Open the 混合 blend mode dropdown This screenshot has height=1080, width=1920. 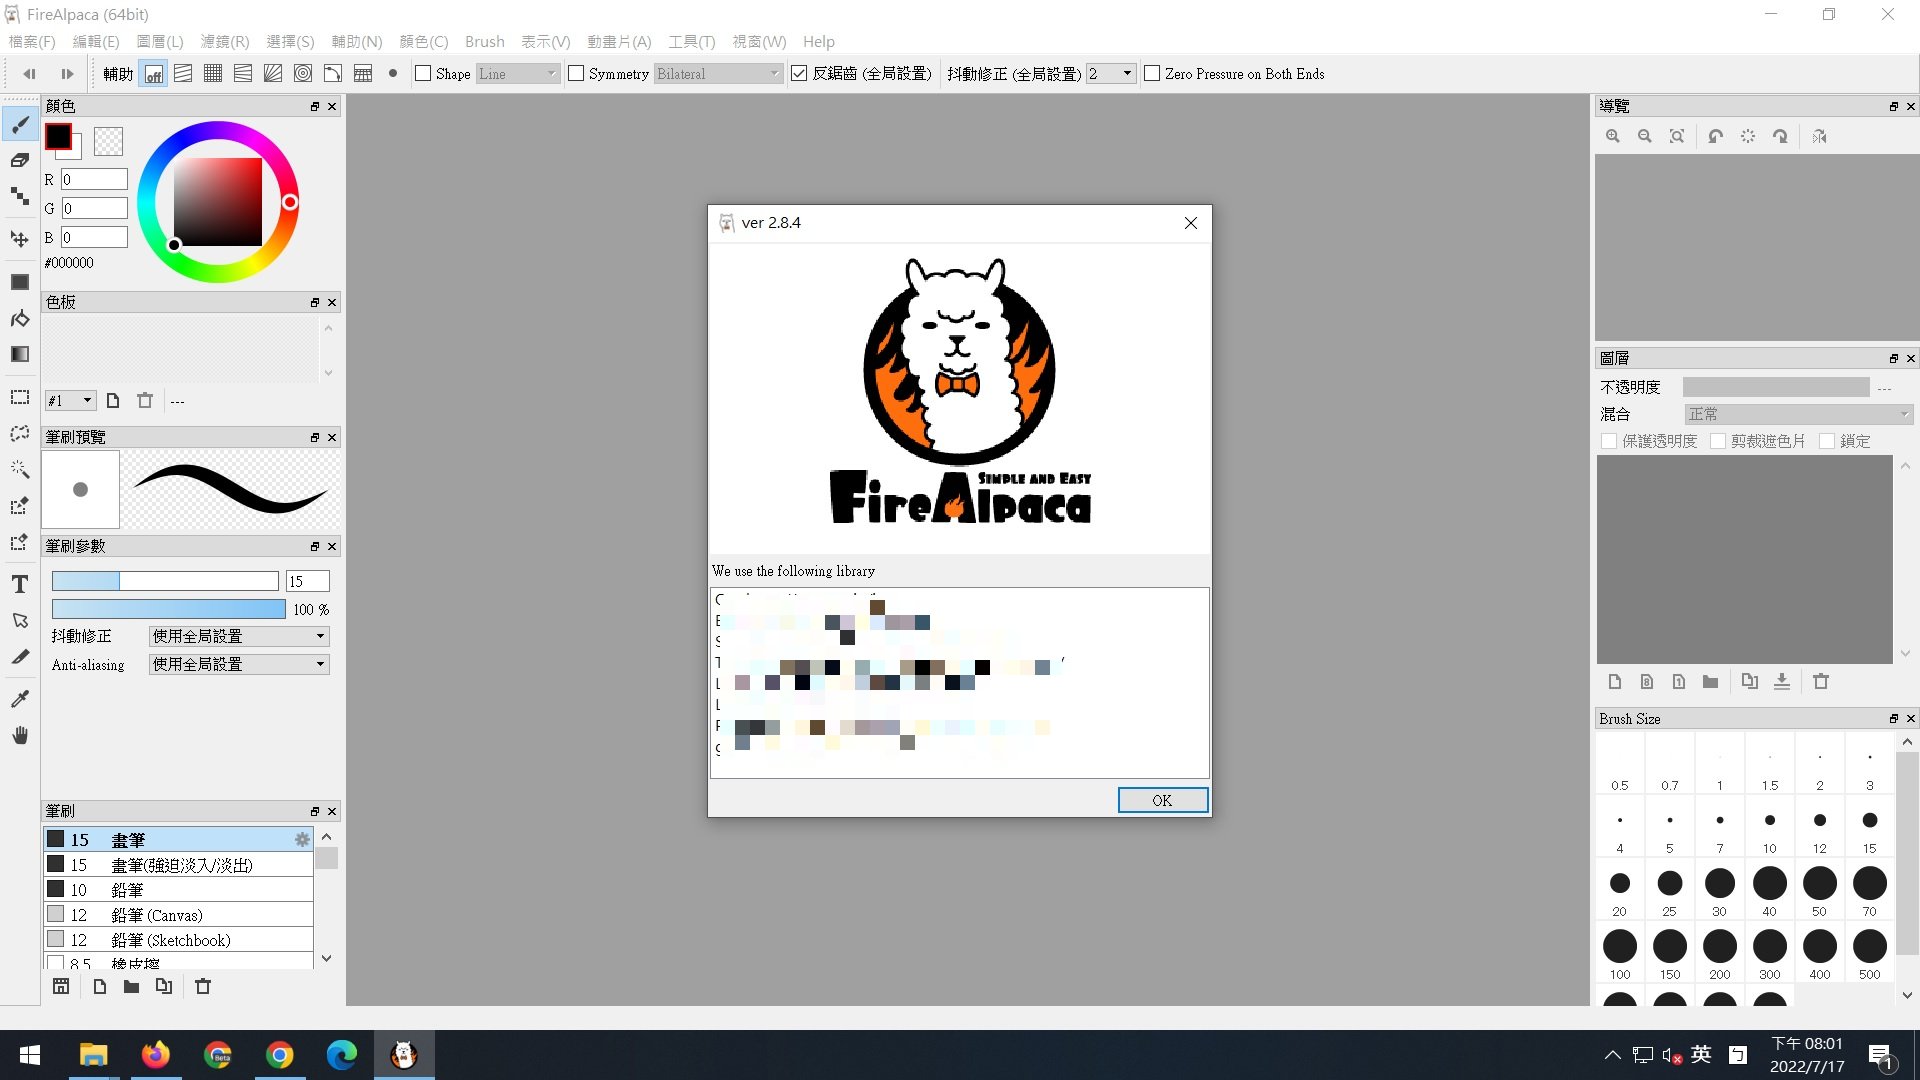tap(1798, 414)
